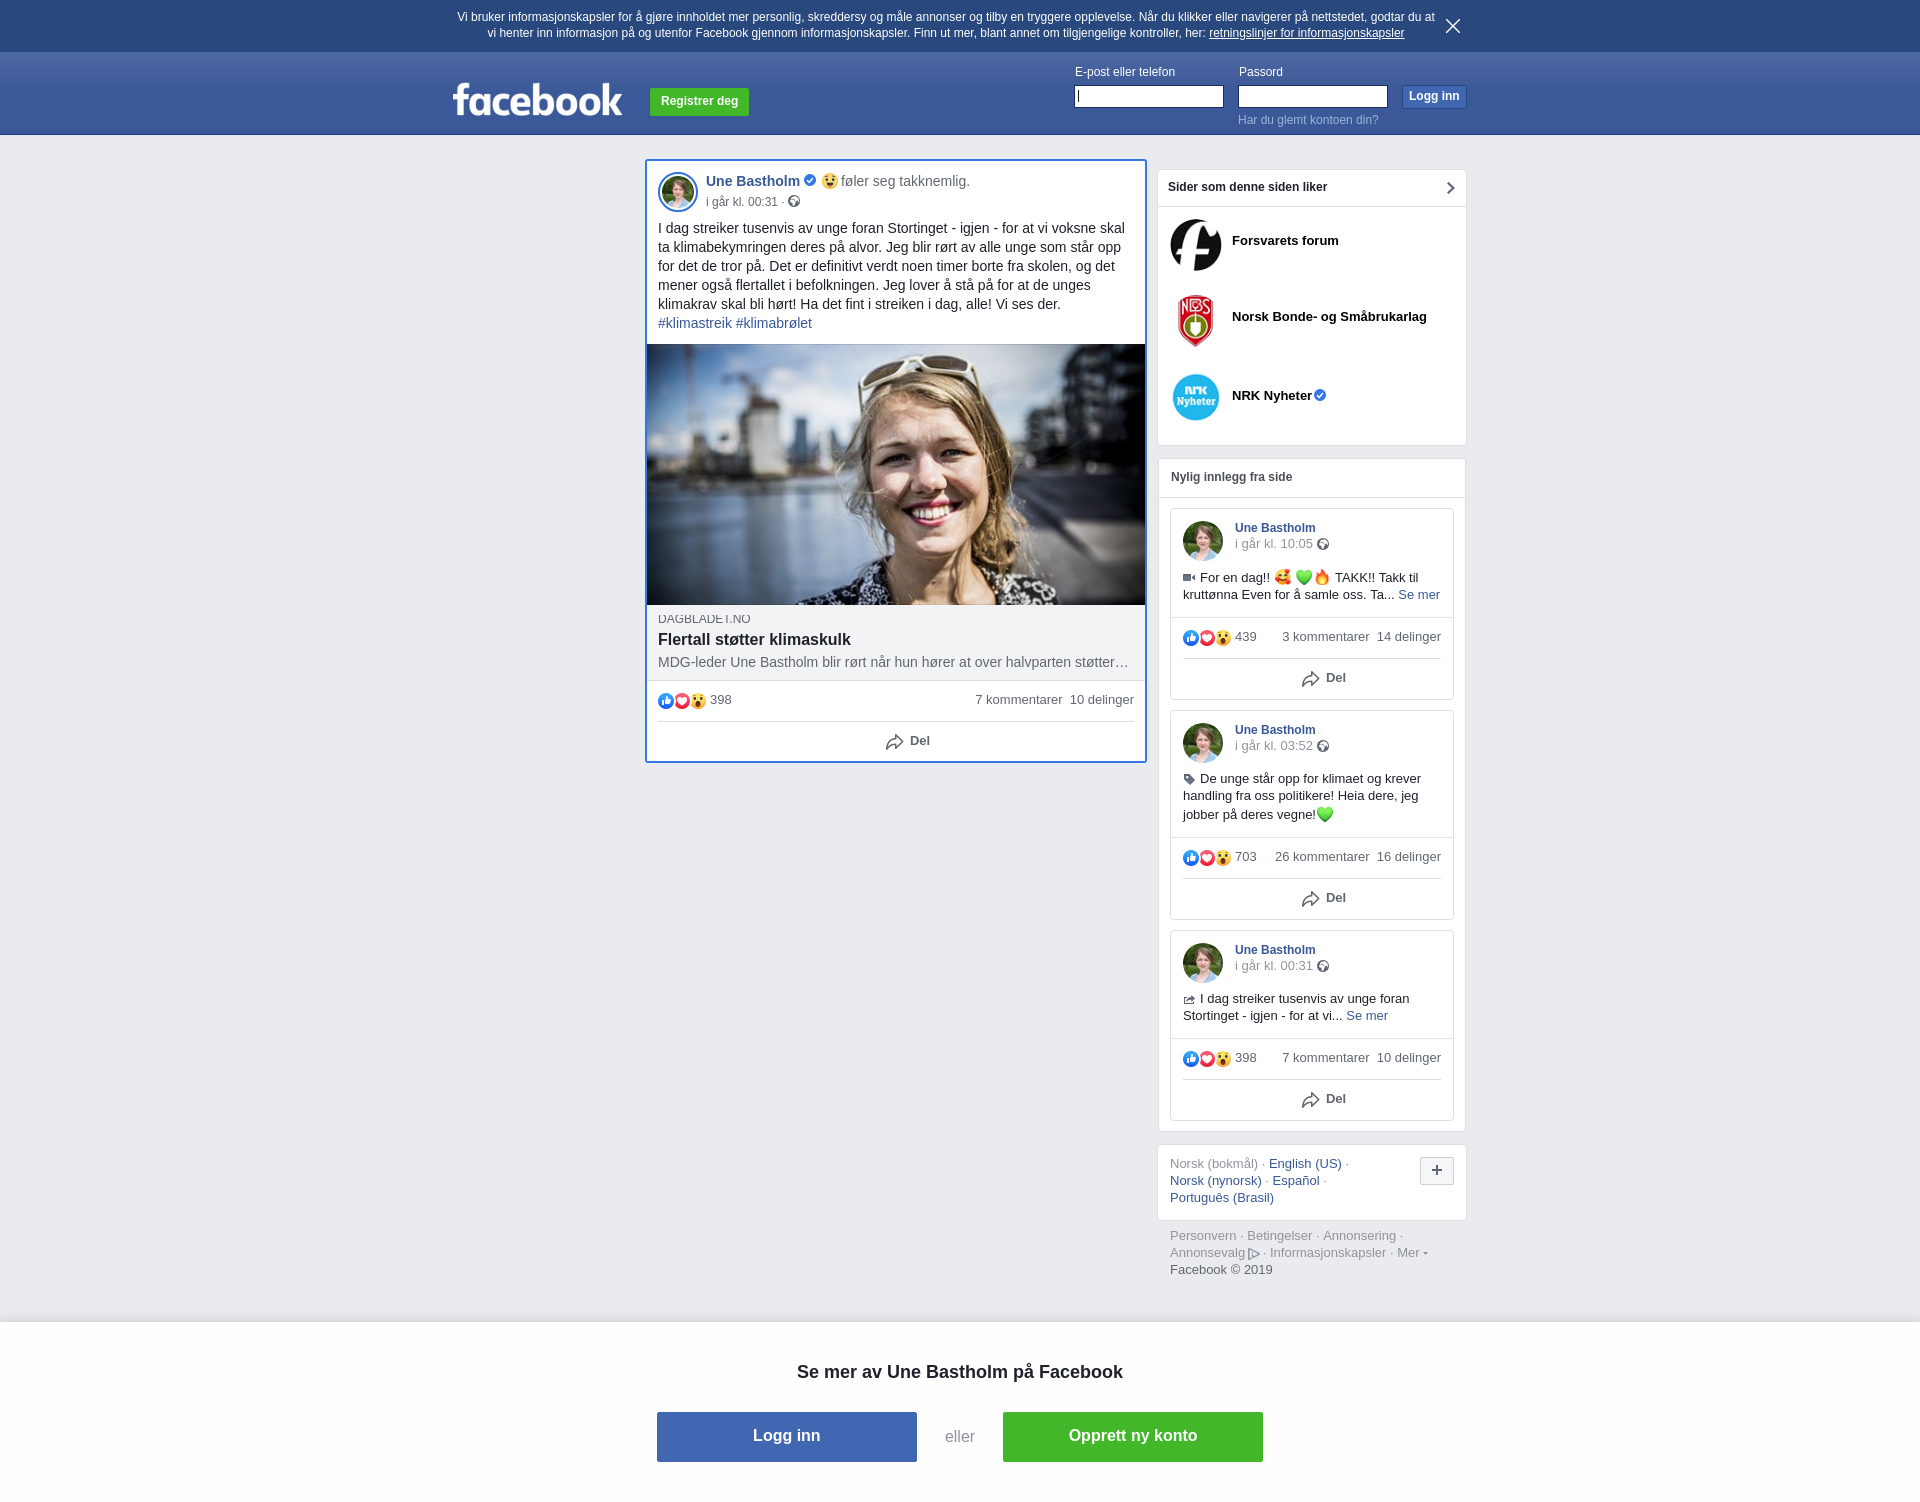The height and width of the screenshot is (1502, 1920).
Task: Click reaction icons beside 398 in main post
Action: click(x=682, y=701)
